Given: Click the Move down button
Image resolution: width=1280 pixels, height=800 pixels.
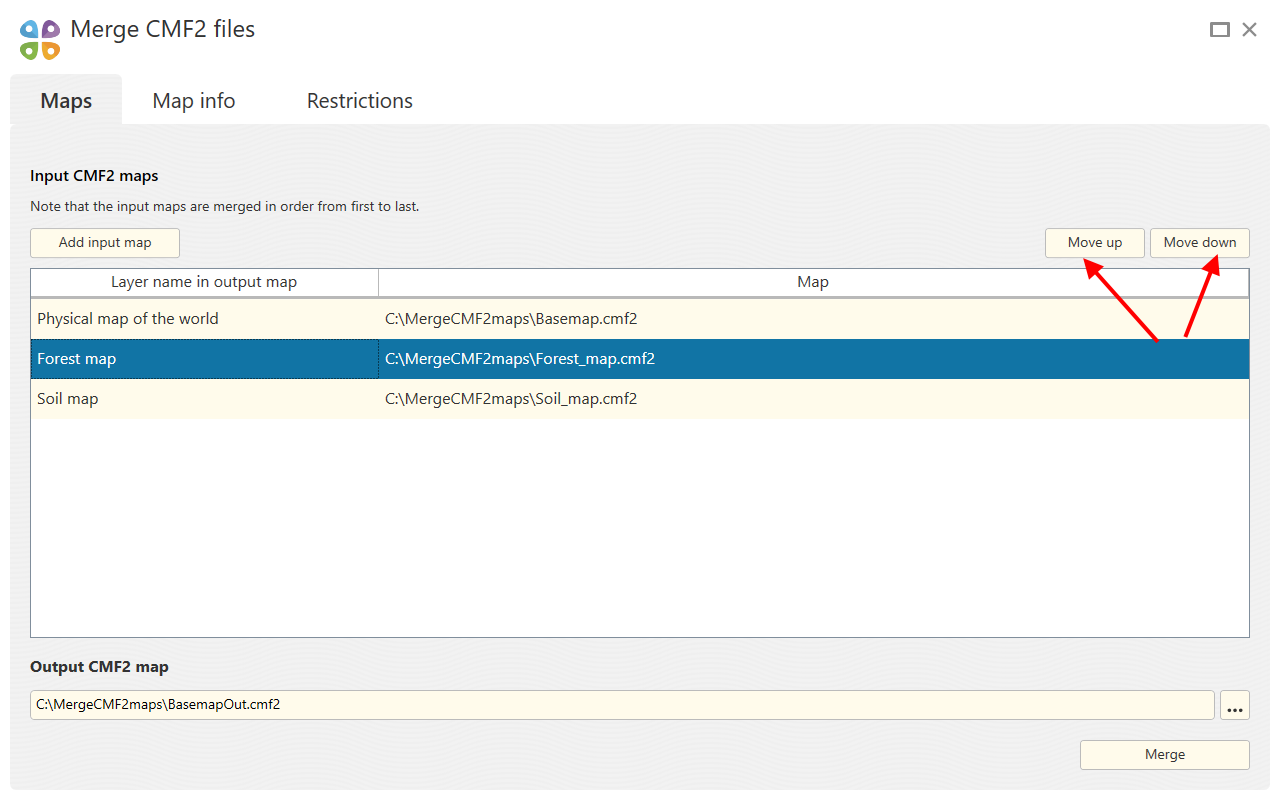Looking at the screenshot, I should (x=1200, y=243).
